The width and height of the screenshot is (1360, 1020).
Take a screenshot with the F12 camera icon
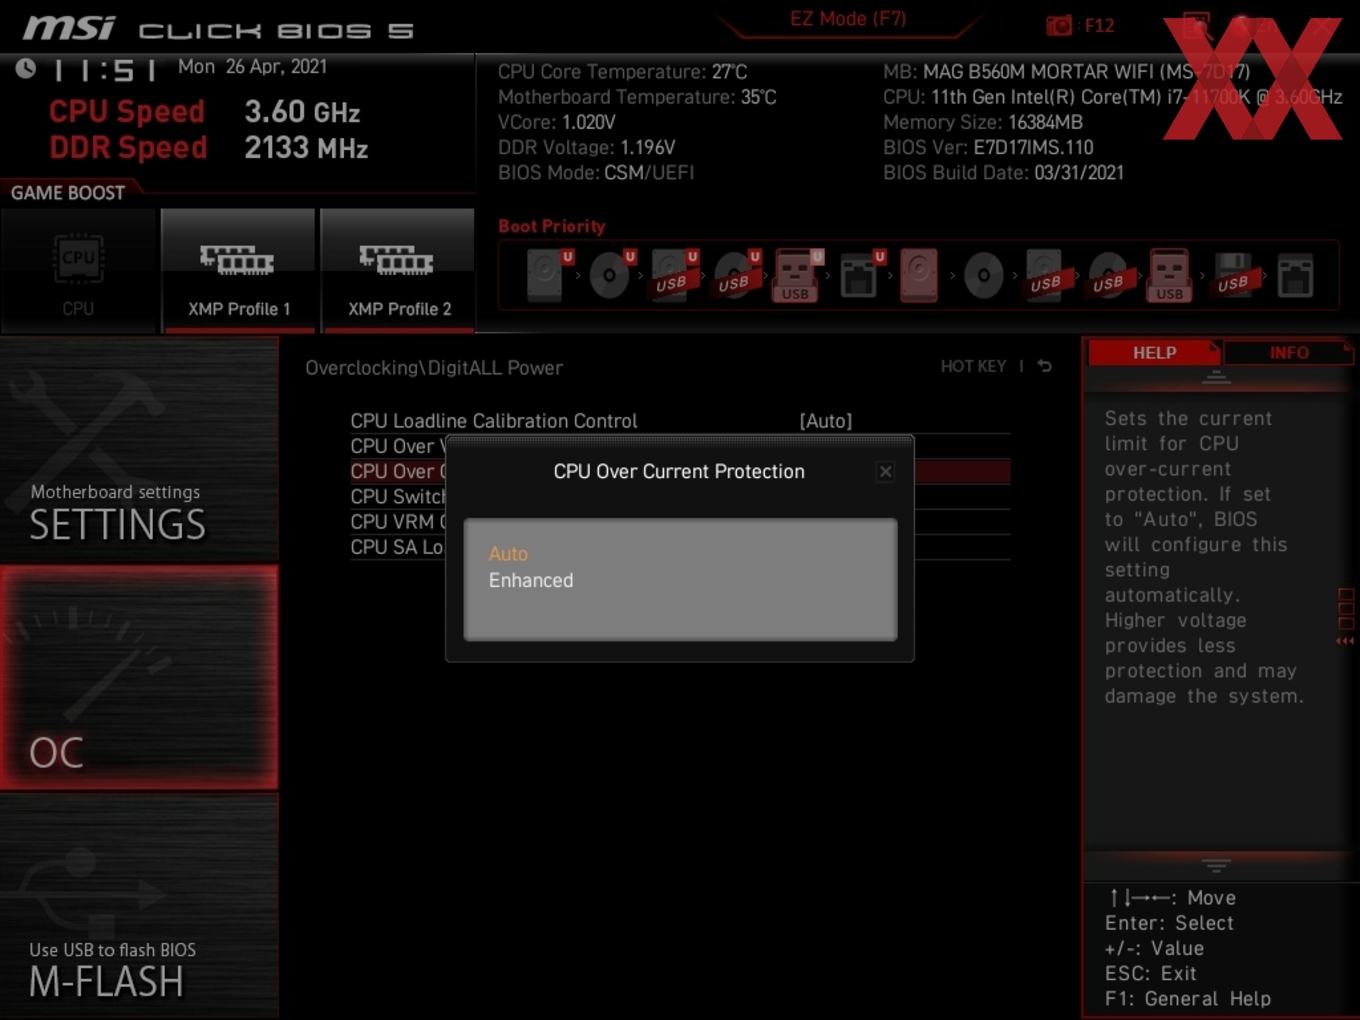tap(1059, 25)
